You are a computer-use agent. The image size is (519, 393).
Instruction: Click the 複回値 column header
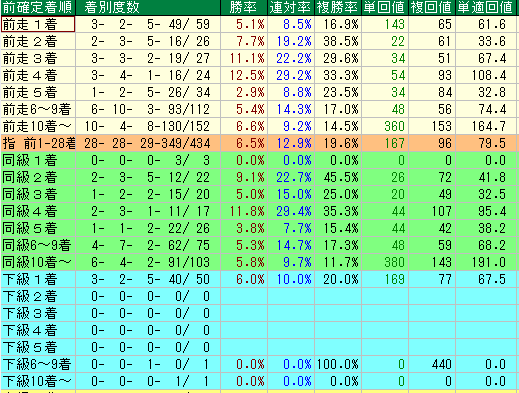point(432,7)
